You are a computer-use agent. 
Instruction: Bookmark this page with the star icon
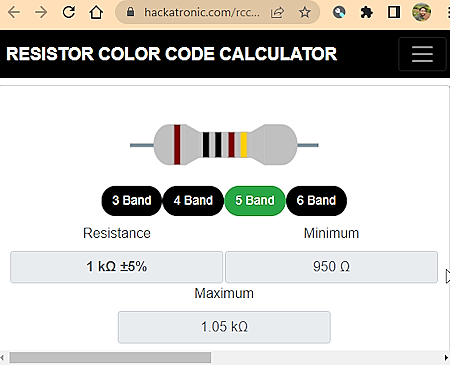(305, 13)
